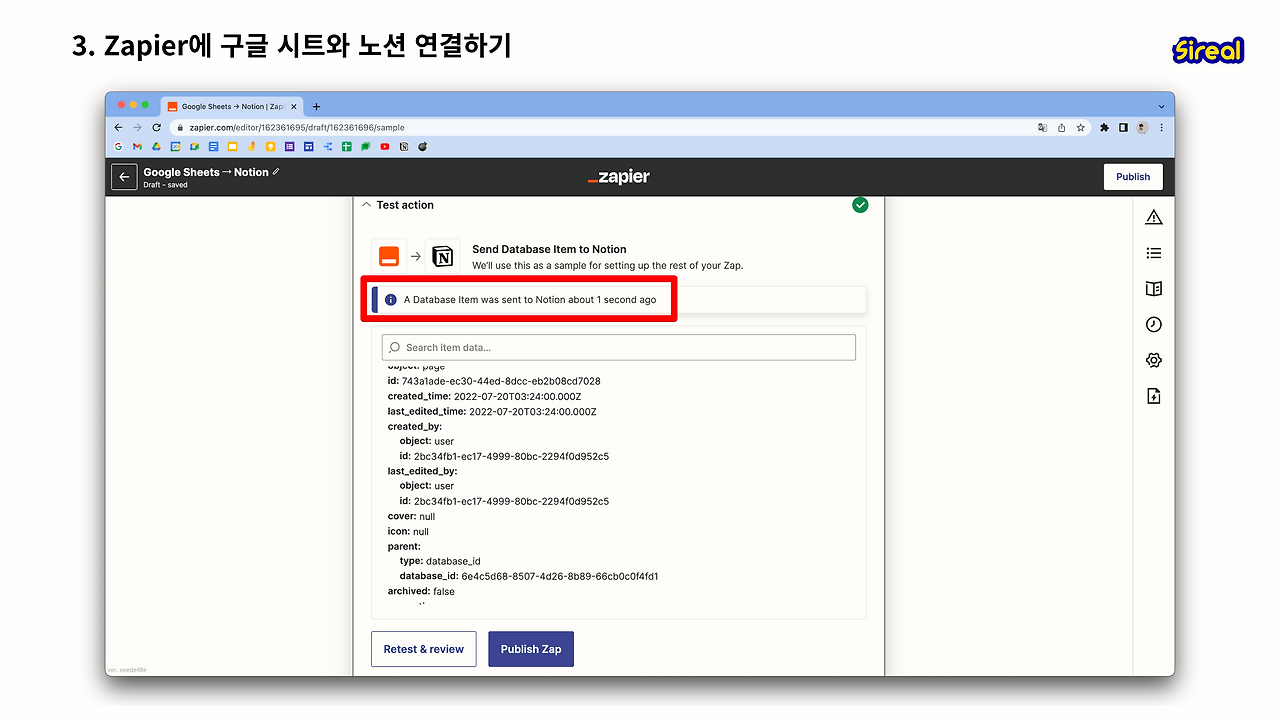Click the Send Database Item to Notion heading
1280x720 pixels.
(x=549, y=249)
